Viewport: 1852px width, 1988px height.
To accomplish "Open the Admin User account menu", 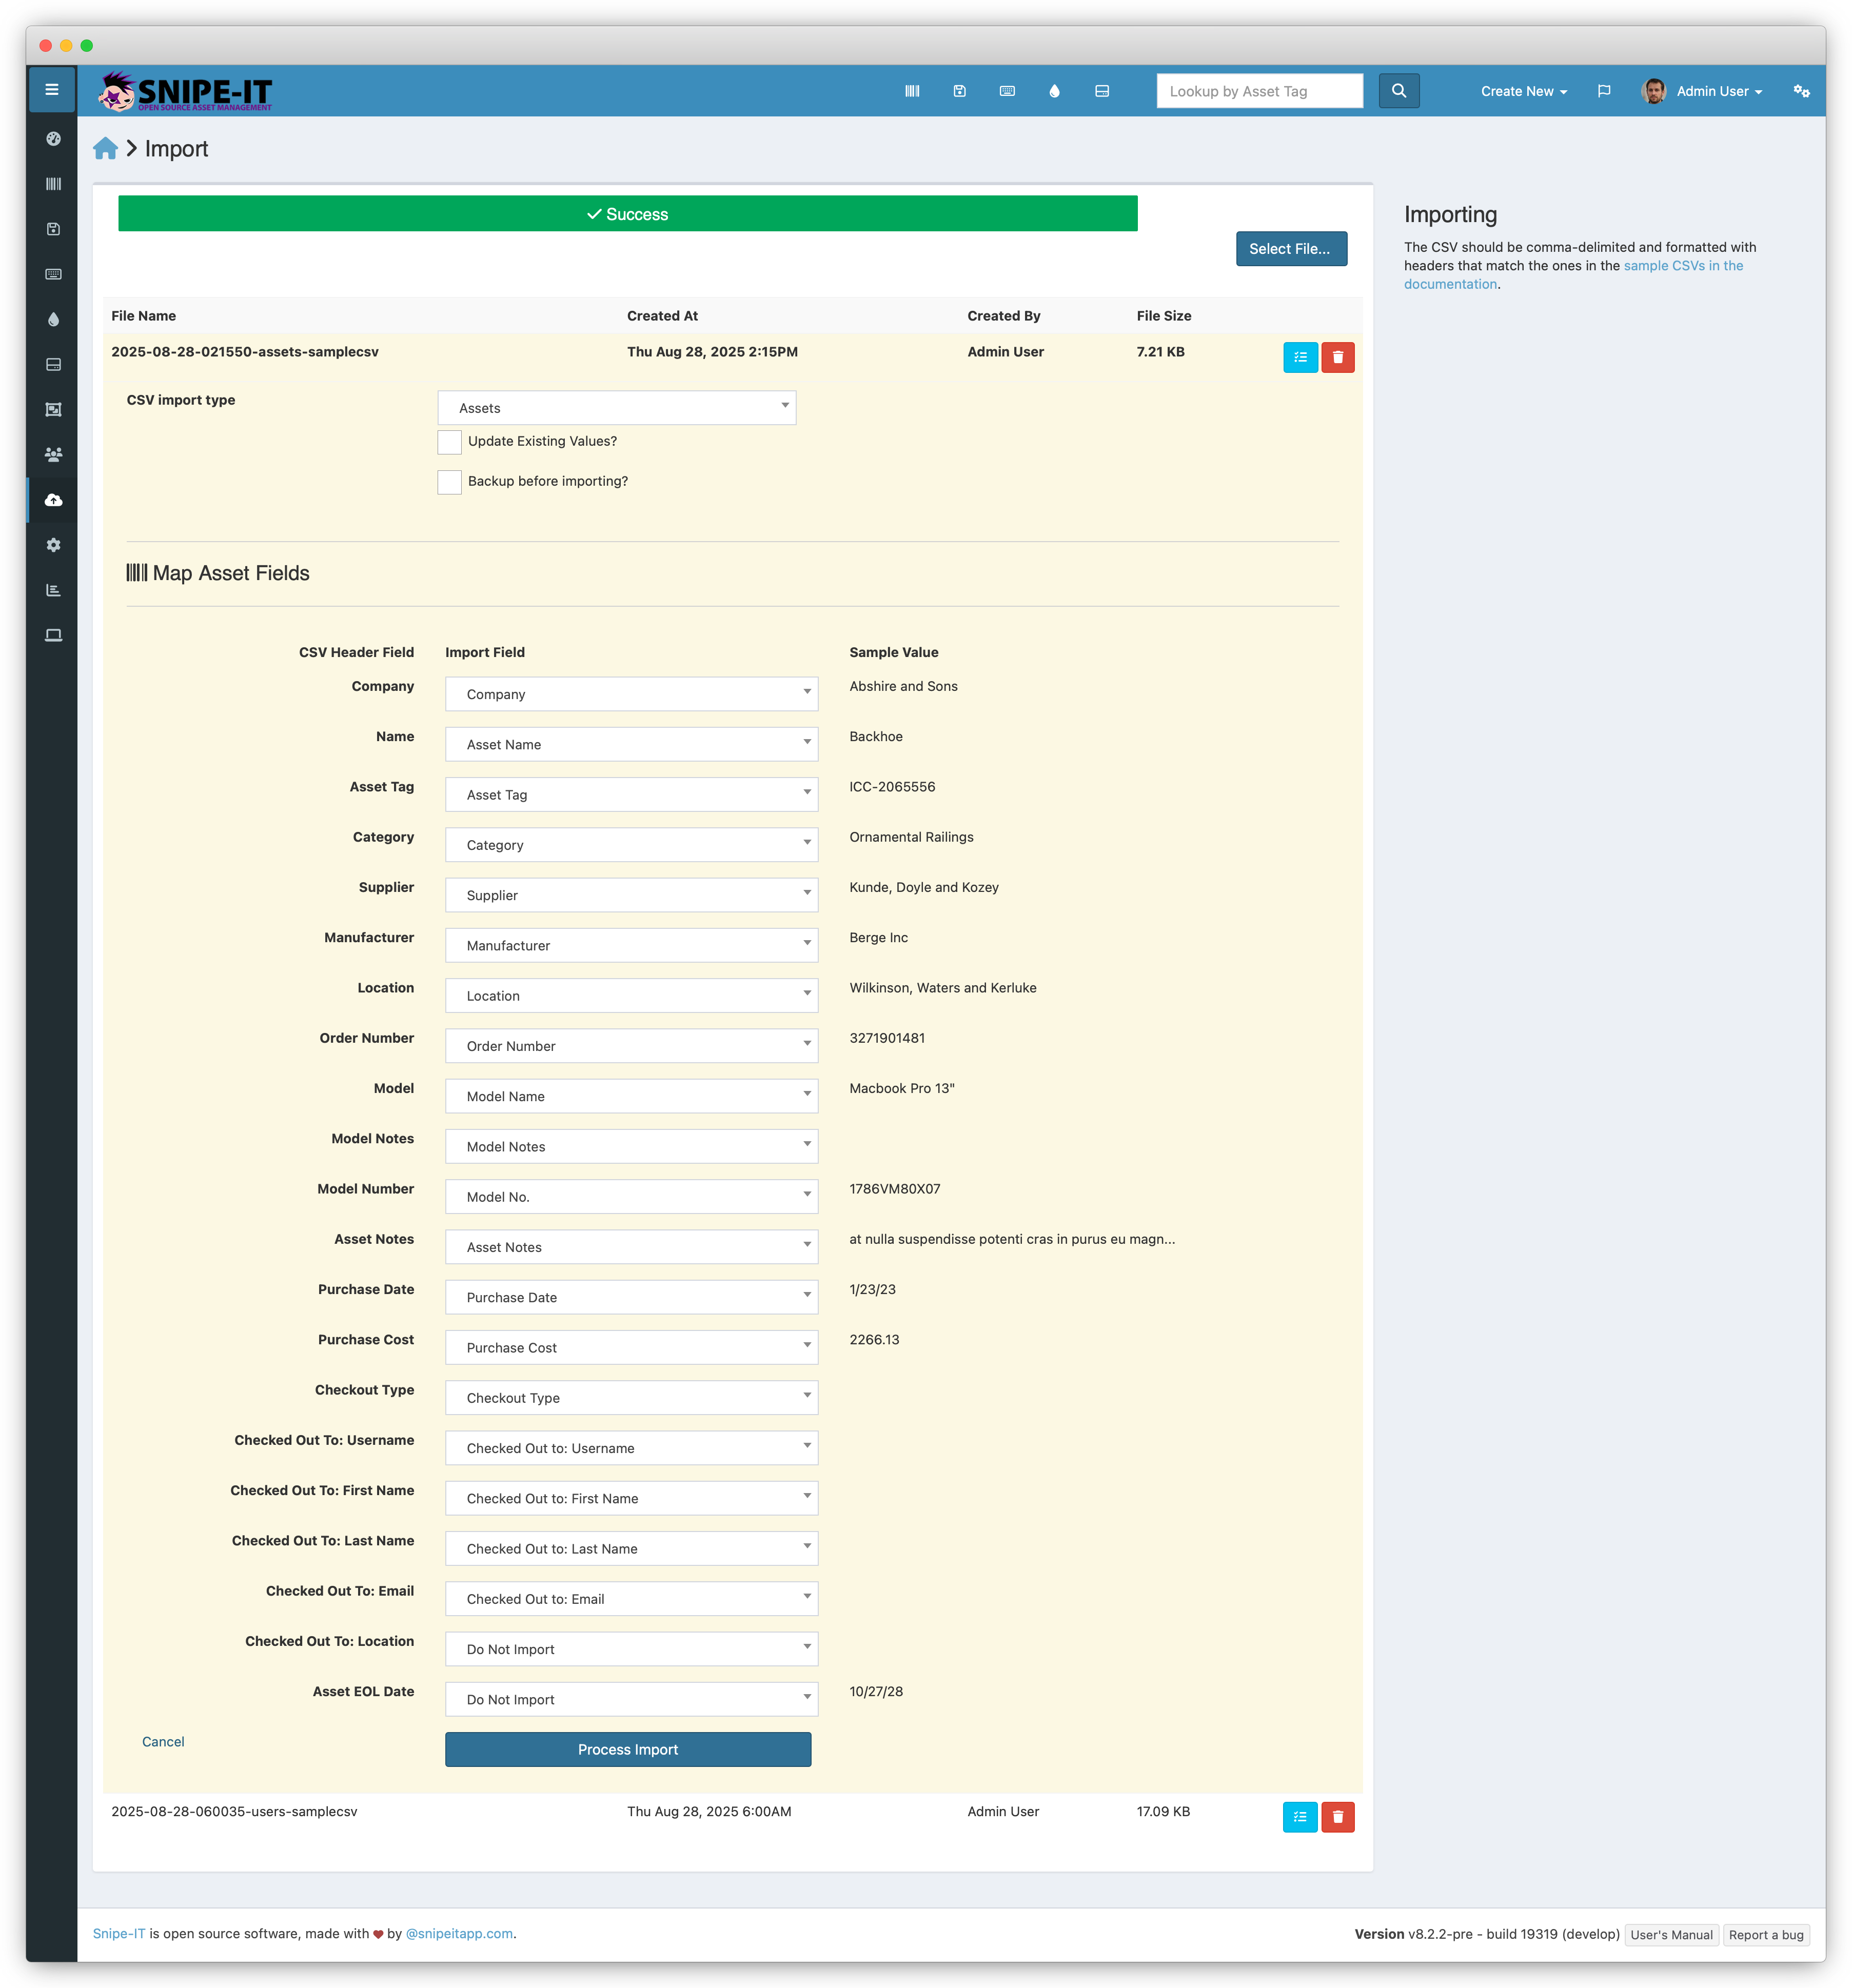I will (x=1702, y=91).
